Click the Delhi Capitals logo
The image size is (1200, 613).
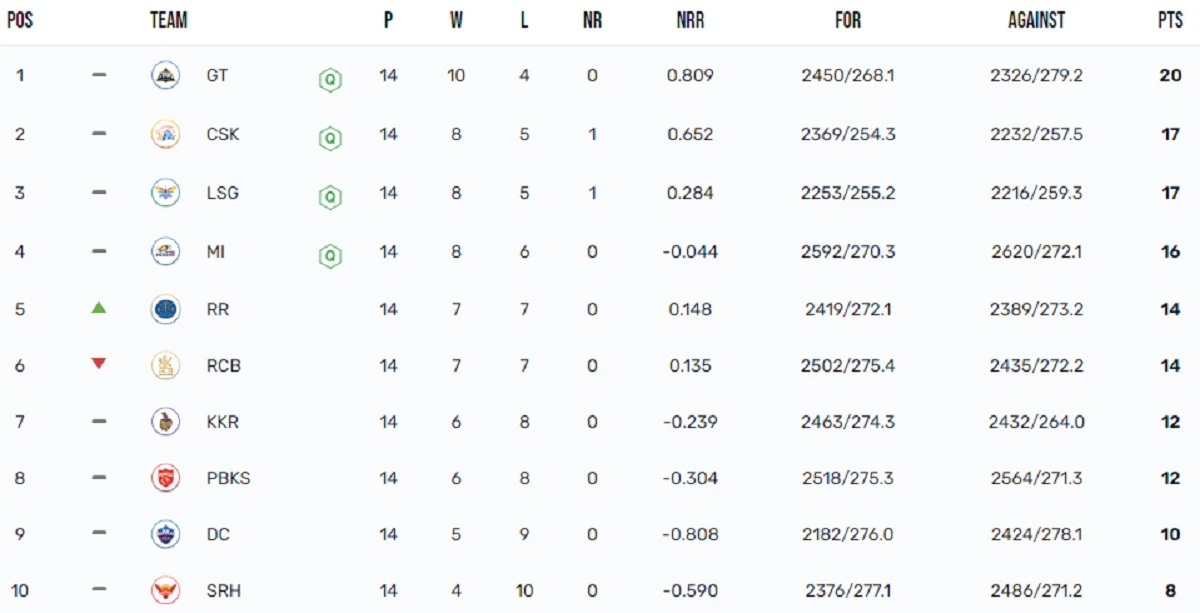pyautogui.click(x=165, y=534)
